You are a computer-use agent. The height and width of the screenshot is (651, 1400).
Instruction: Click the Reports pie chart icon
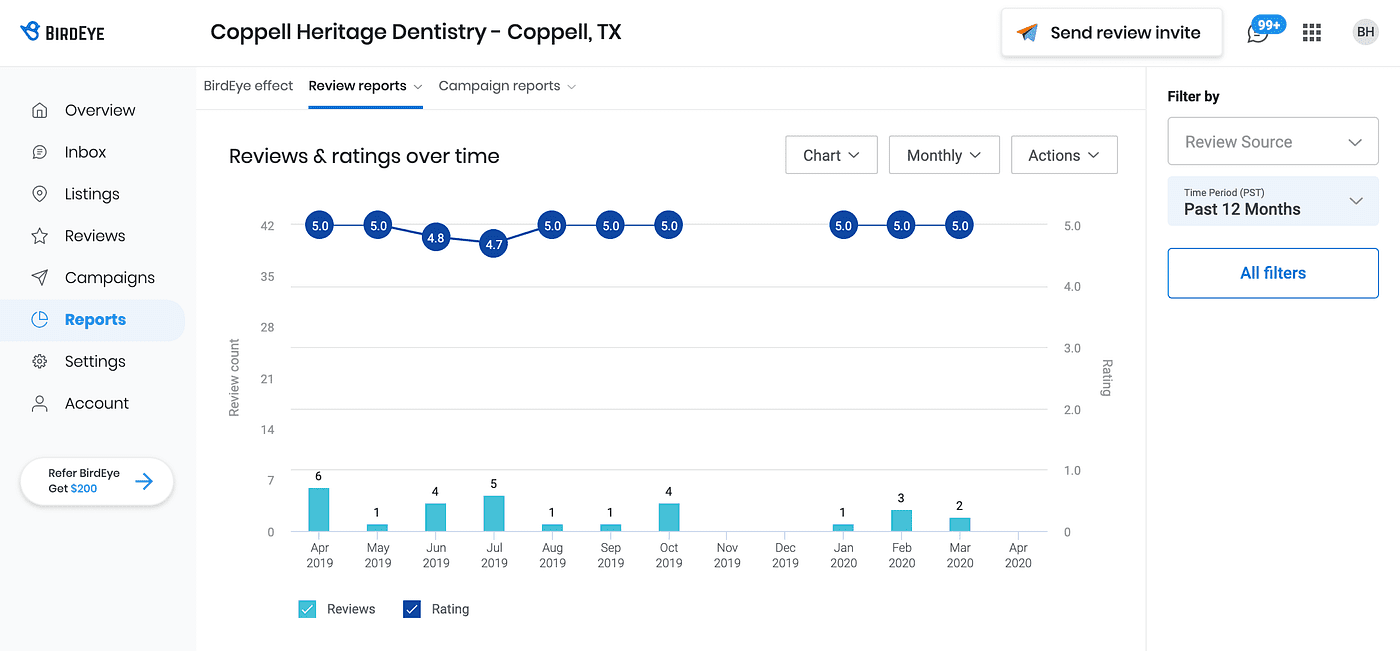coord(40,320)
